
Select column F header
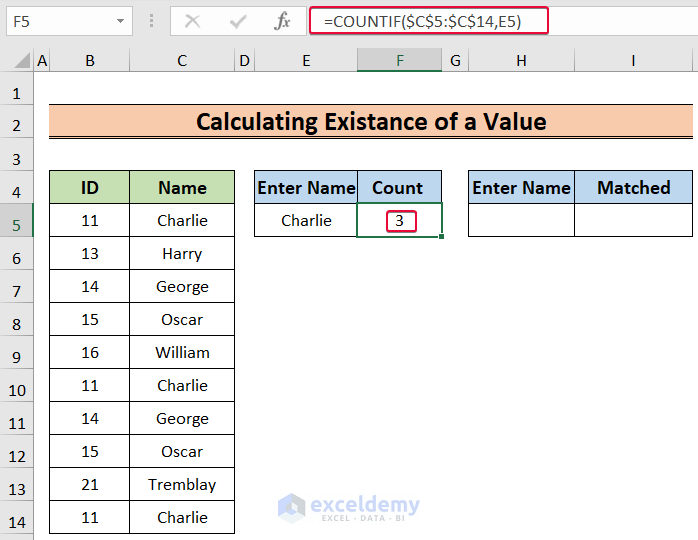click(x=399, y=61)
